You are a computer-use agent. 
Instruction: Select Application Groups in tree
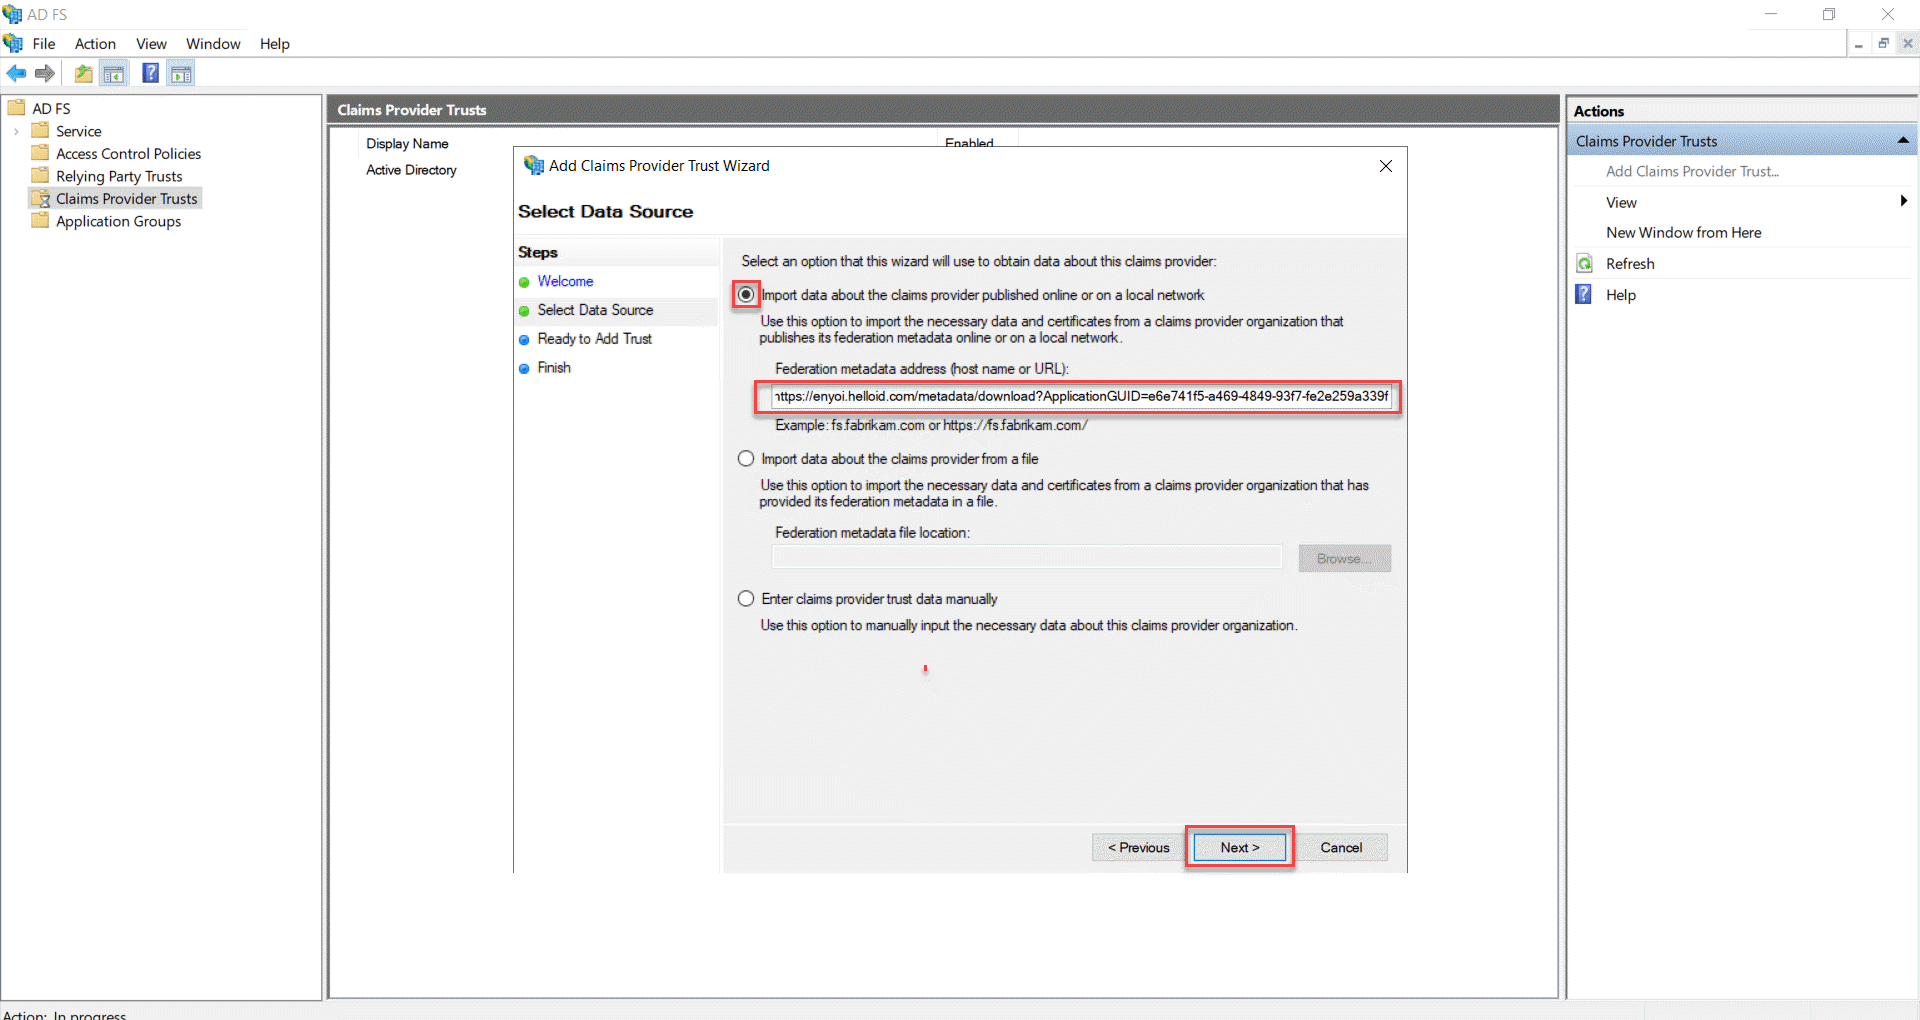118,221
